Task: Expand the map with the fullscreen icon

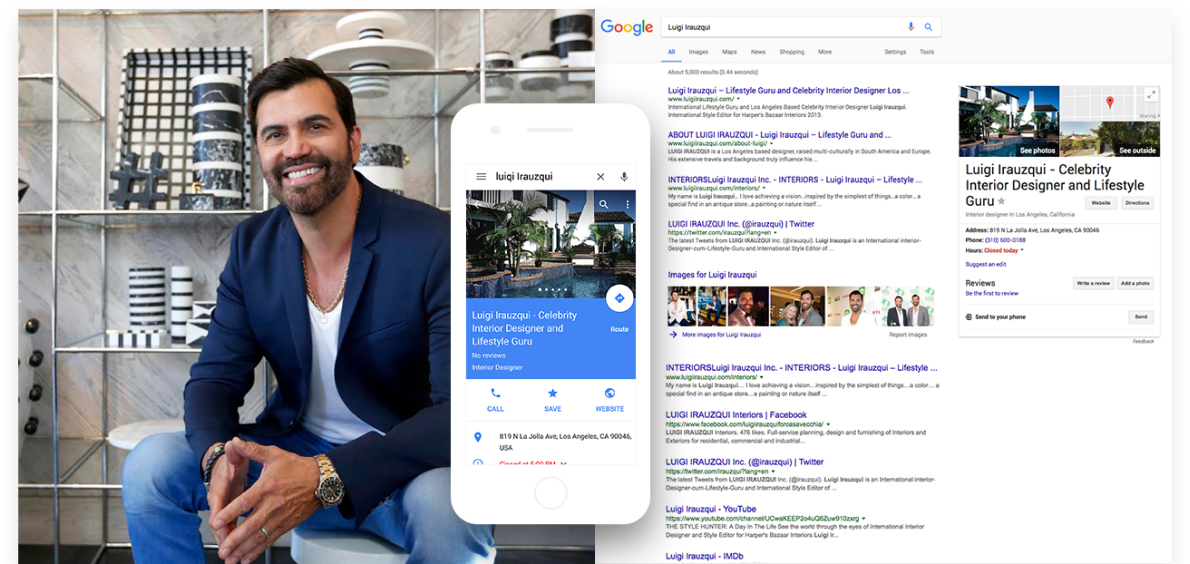Action: point(1151,95)
